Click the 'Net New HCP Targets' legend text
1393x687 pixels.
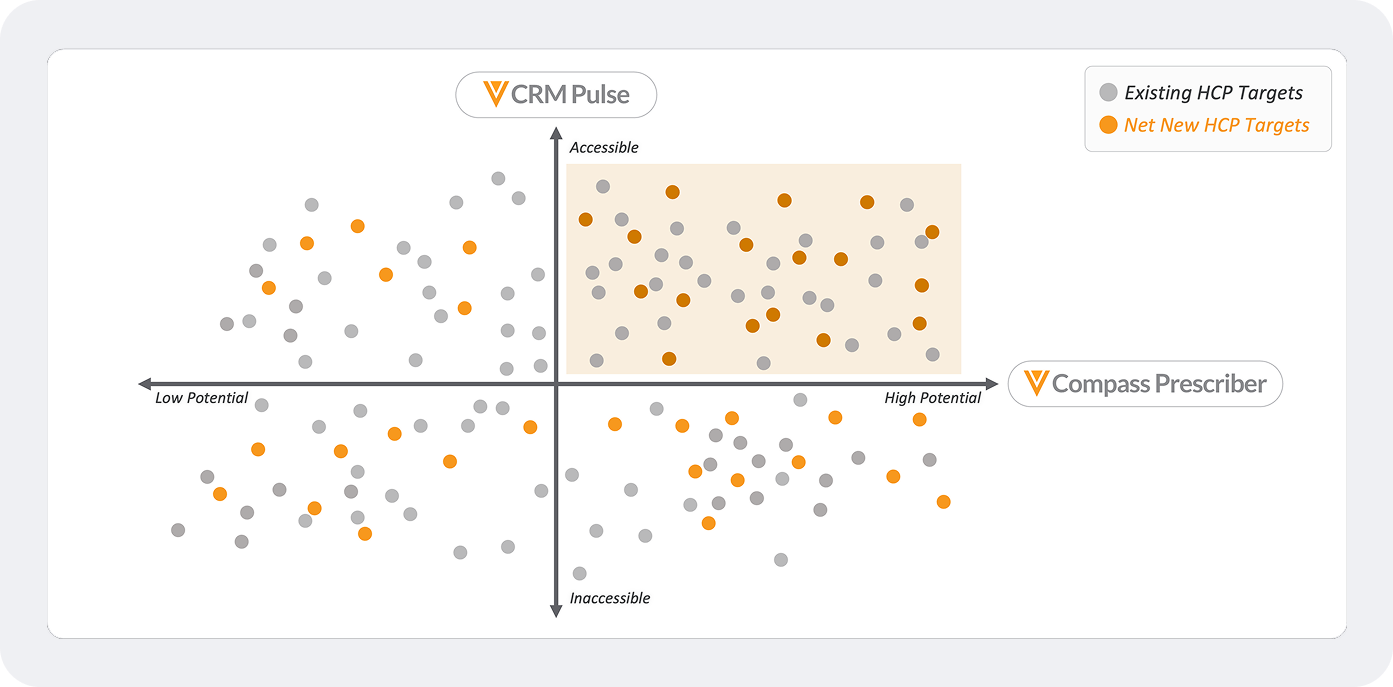pyautogui.click(x=1216, y=125)
